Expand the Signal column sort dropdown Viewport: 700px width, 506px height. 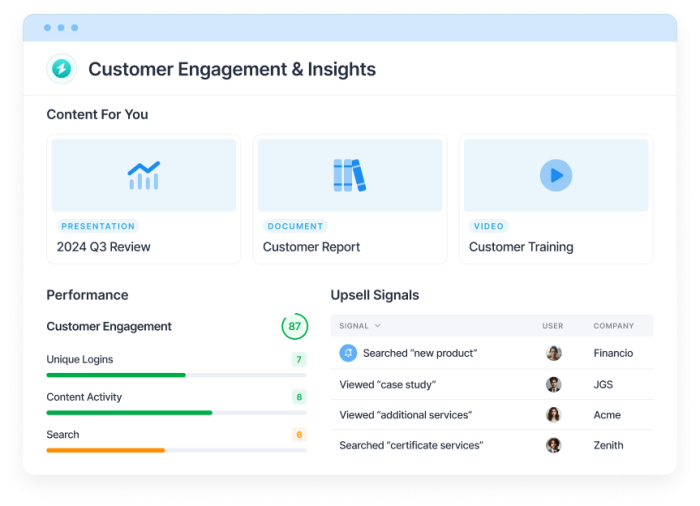click(x=377, y=326)
